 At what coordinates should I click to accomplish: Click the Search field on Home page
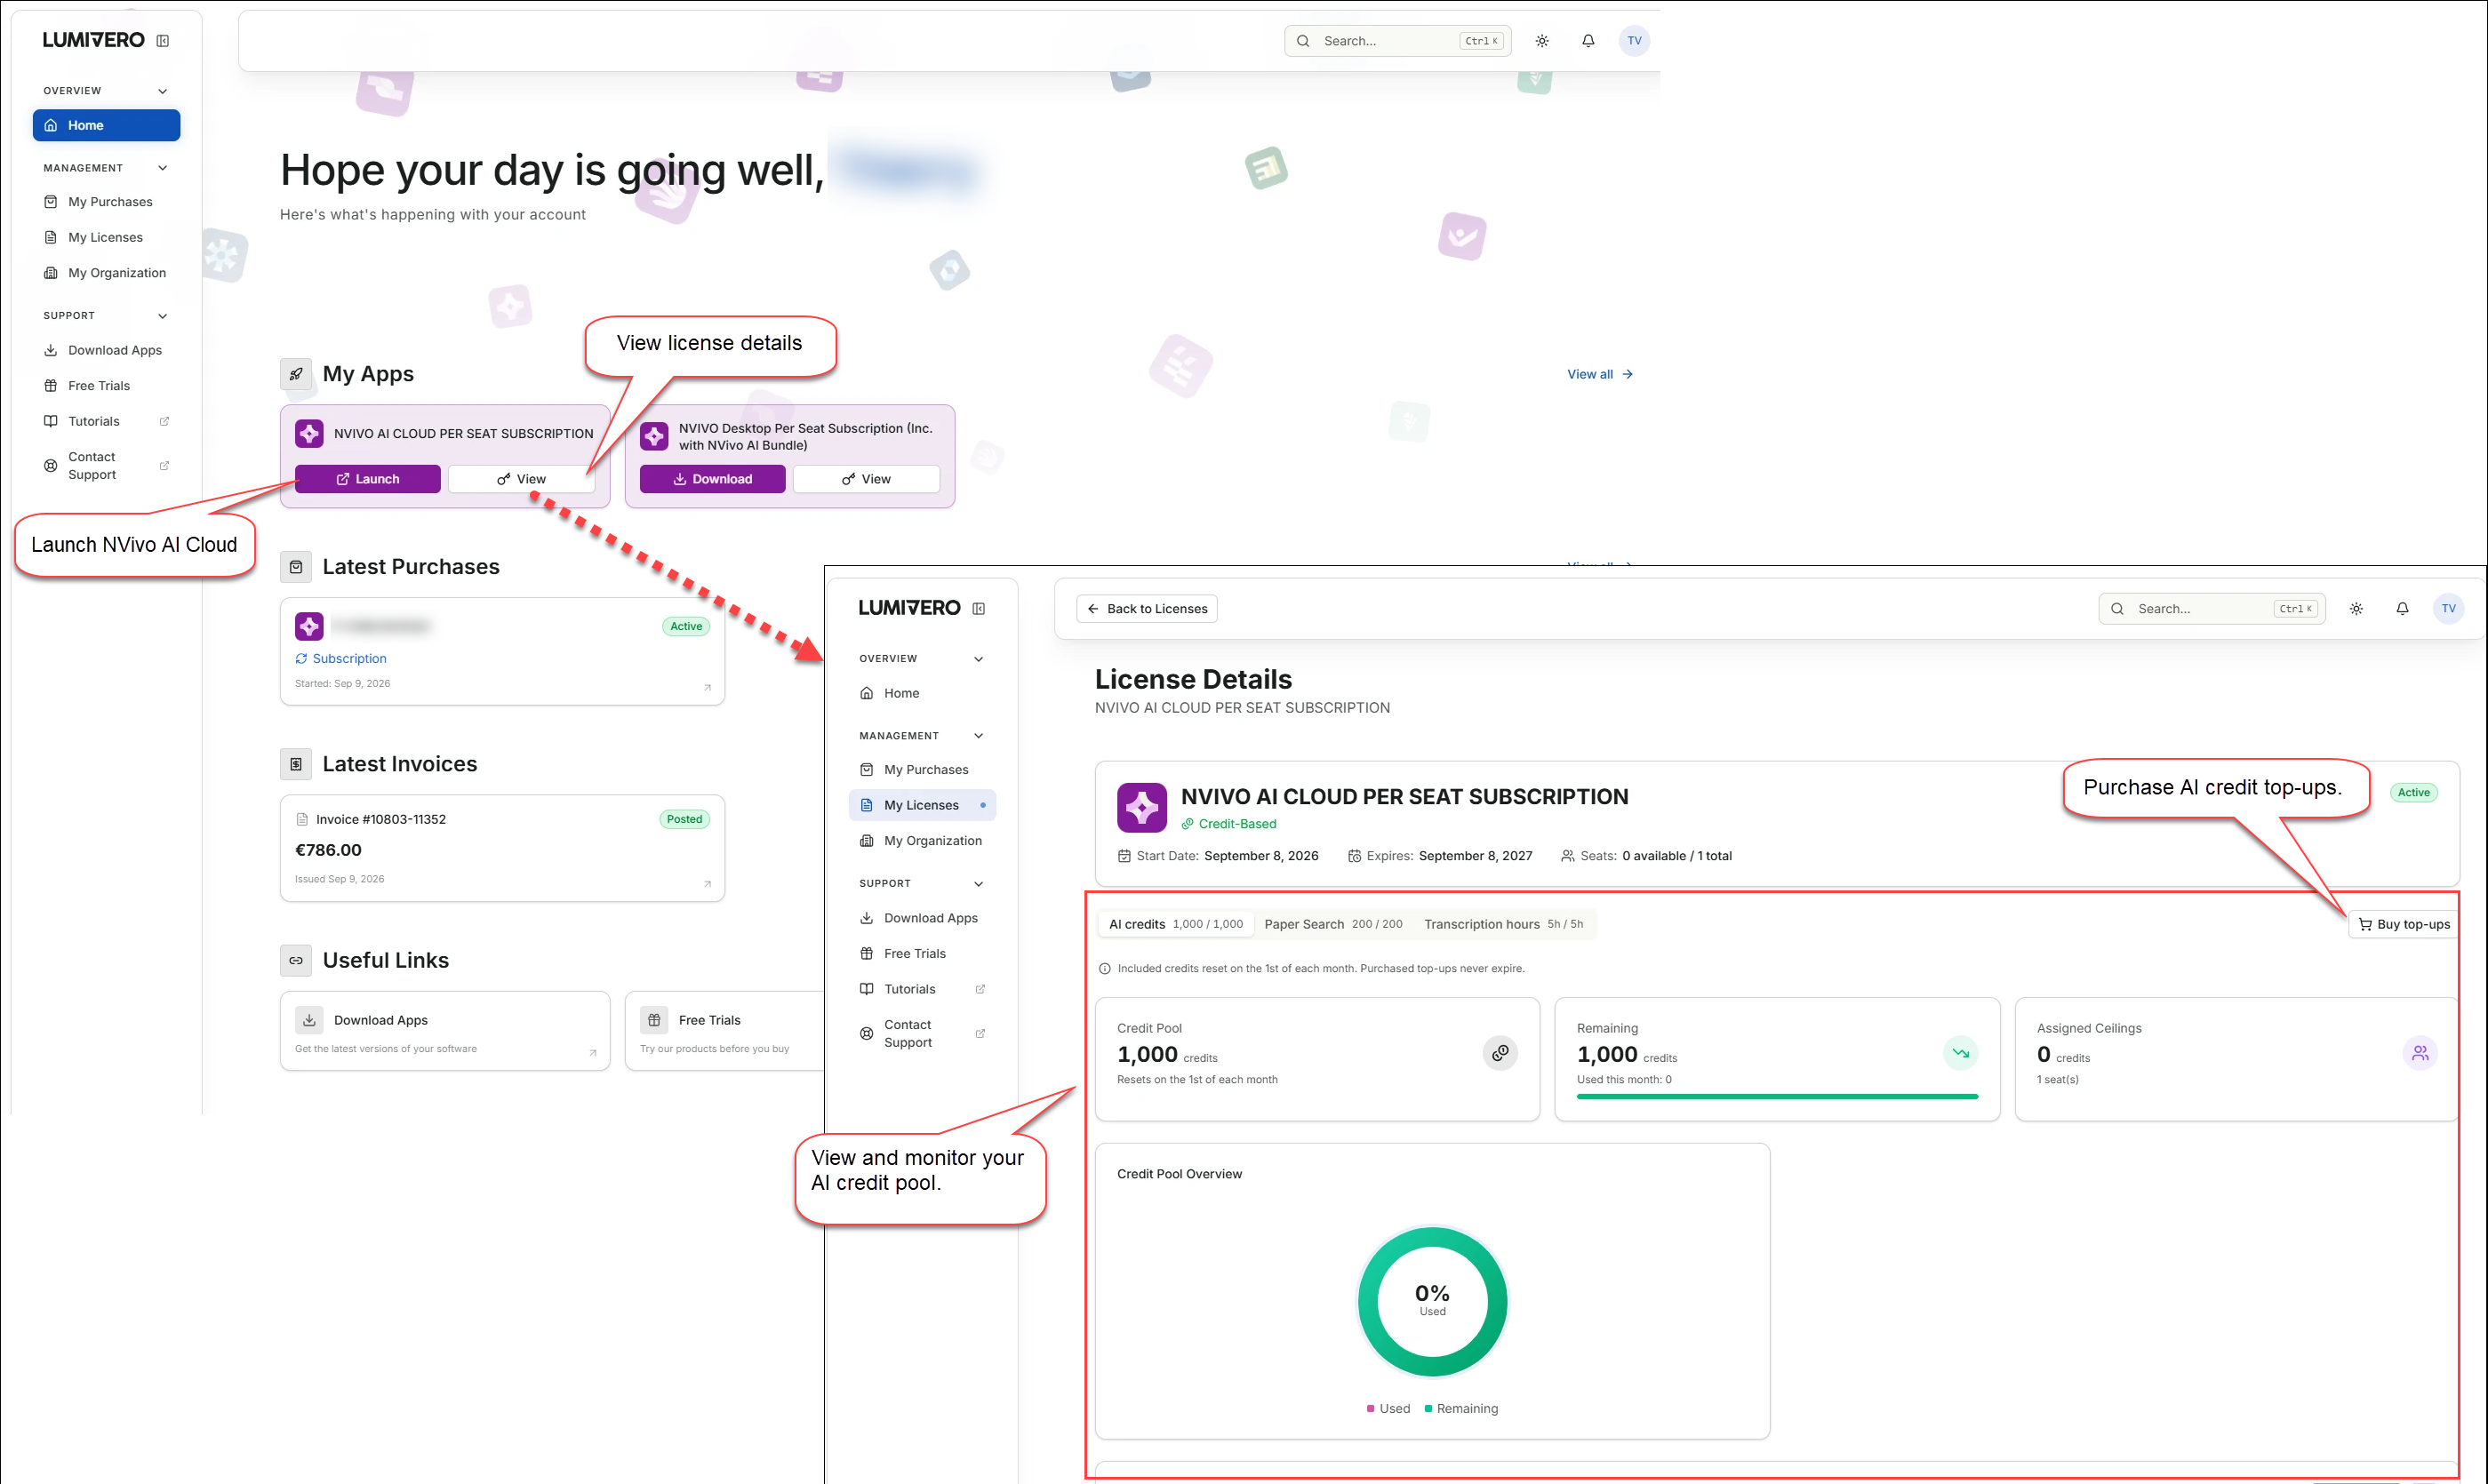[1397, 41]
